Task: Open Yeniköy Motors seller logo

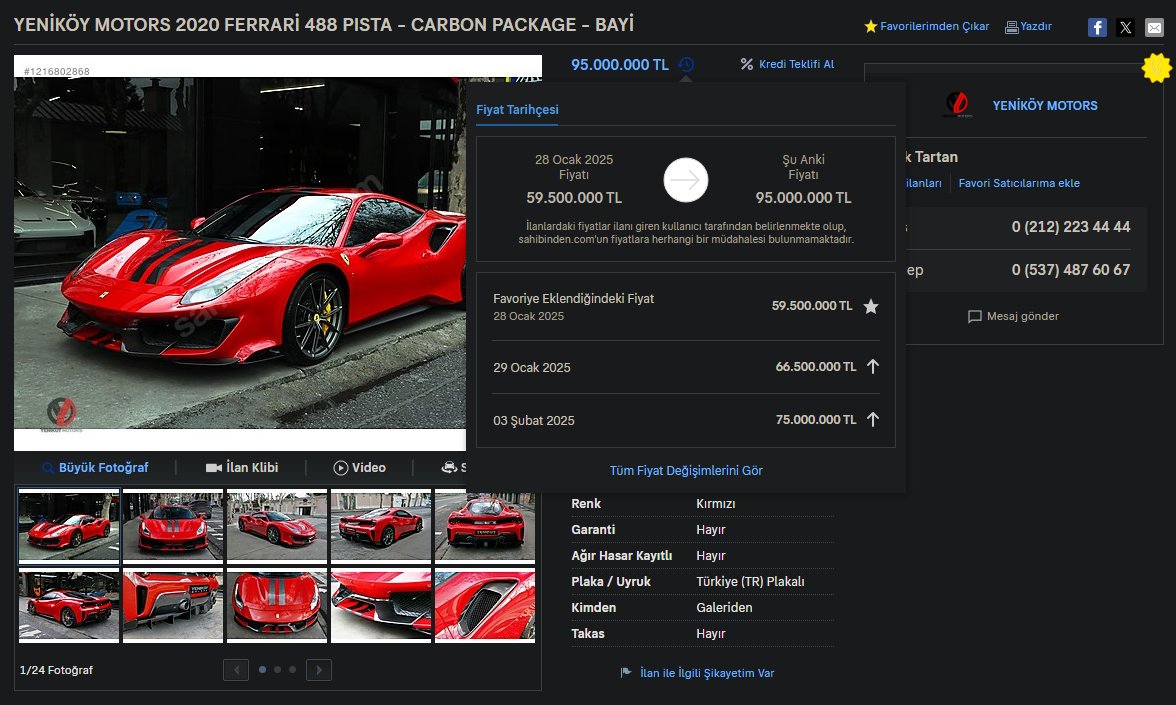Action: pyautogui.click(x=957, y=105)
